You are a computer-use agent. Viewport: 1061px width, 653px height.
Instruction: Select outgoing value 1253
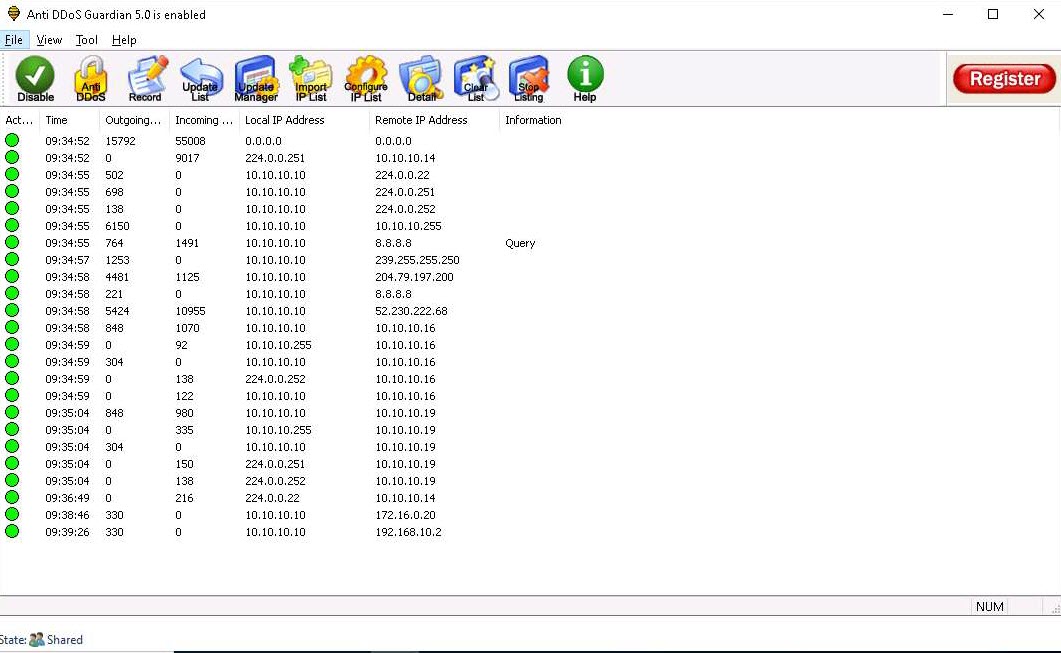tap(117, 260)
